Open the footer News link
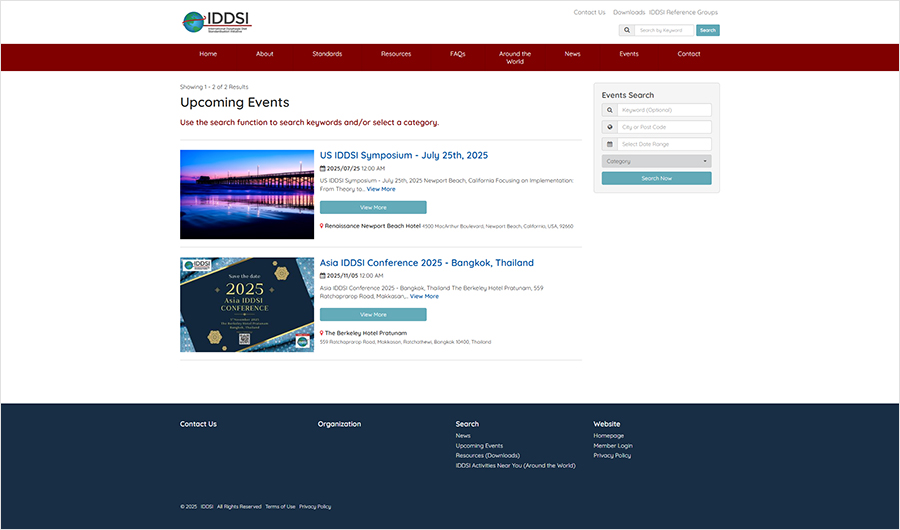The image size is (900, 530). tap(463, 436)
